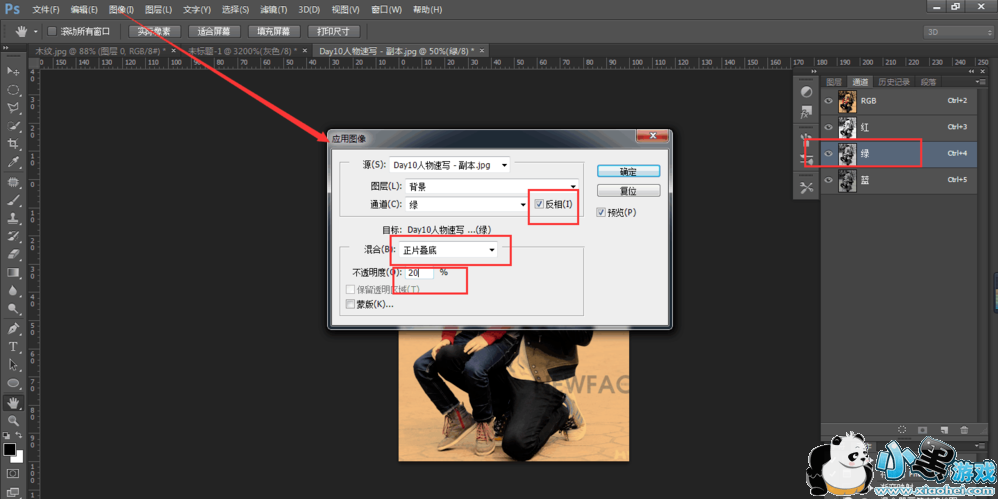
Task: Select the Hand tool in toolbox
Action: 13,403
